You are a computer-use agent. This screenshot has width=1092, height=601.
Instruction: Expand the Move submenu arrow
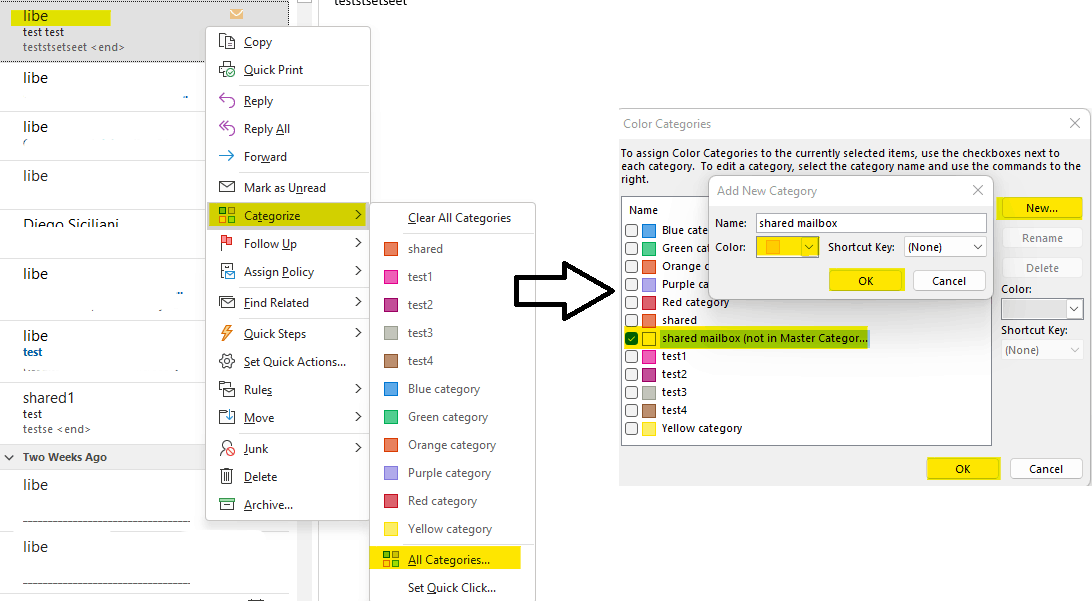pos(358,416)
